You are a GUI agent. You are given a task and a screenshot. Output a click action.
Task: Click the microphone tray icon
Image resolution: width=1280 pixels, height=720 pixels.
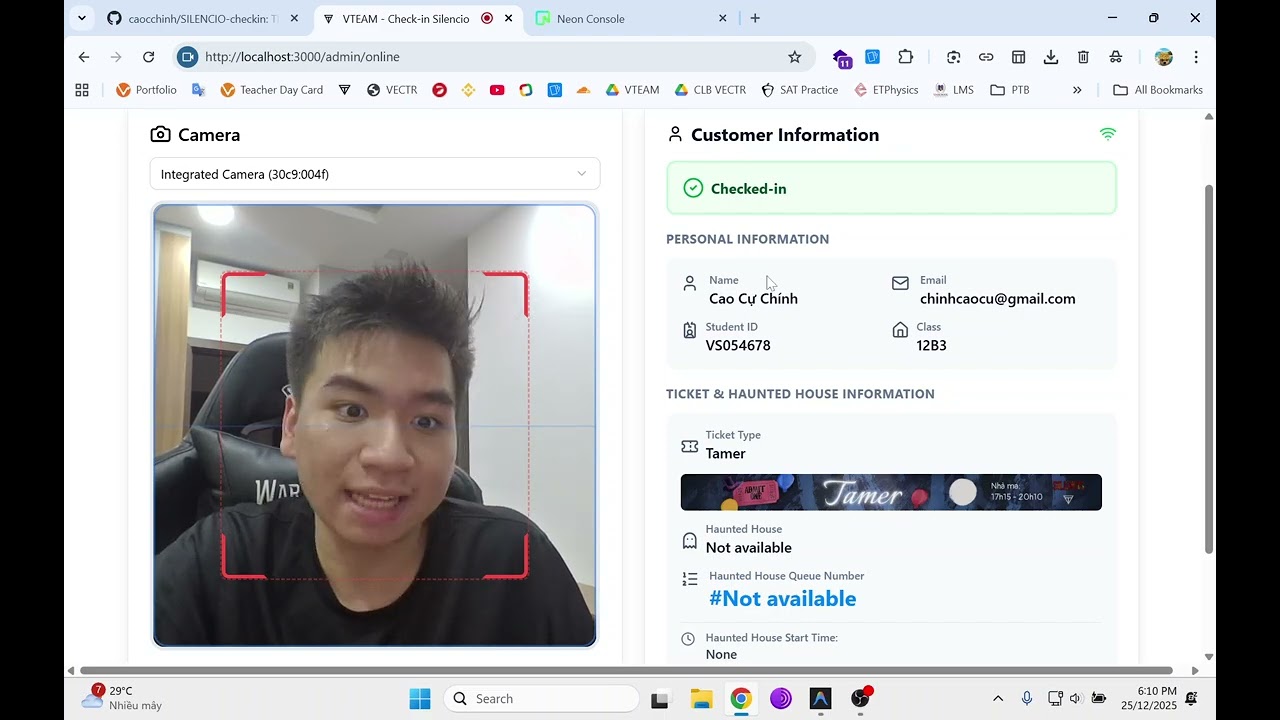[1026, 698]
